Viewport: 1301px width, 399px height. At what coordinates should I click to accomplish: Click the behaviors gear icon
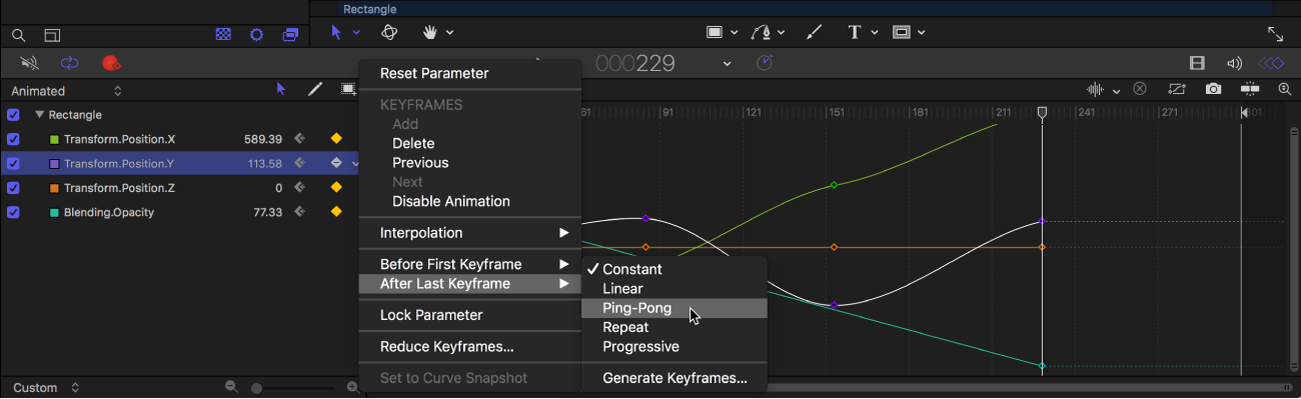click(257, 34)
